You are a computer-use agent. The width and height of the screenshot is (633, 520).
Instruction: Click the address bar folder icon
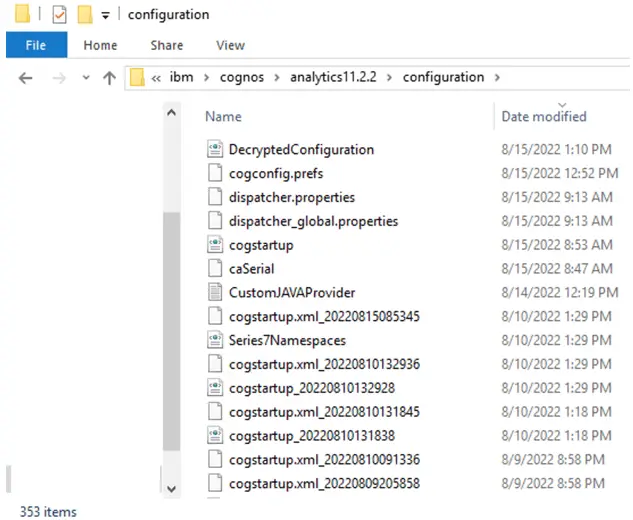(137, 77)
